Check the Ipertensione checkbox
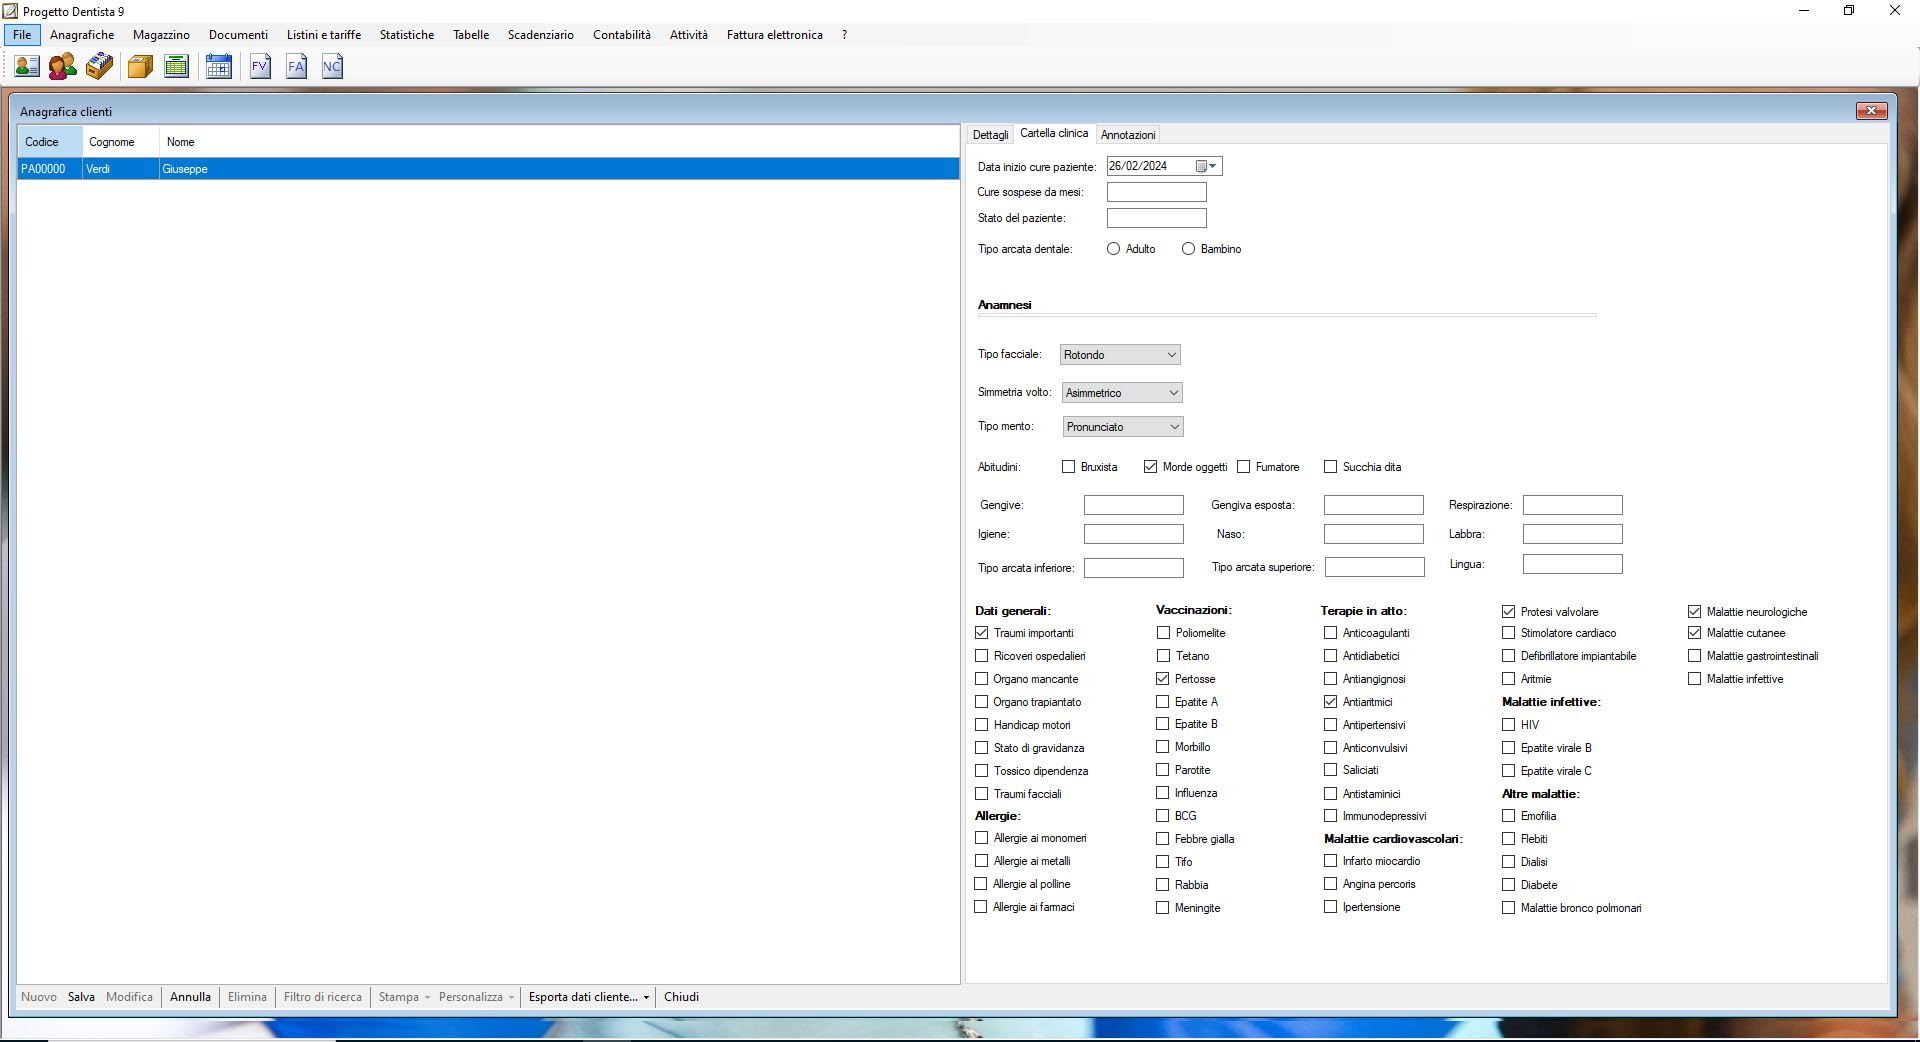This screenshot has height=1042, width=1920. [1330, 907]
